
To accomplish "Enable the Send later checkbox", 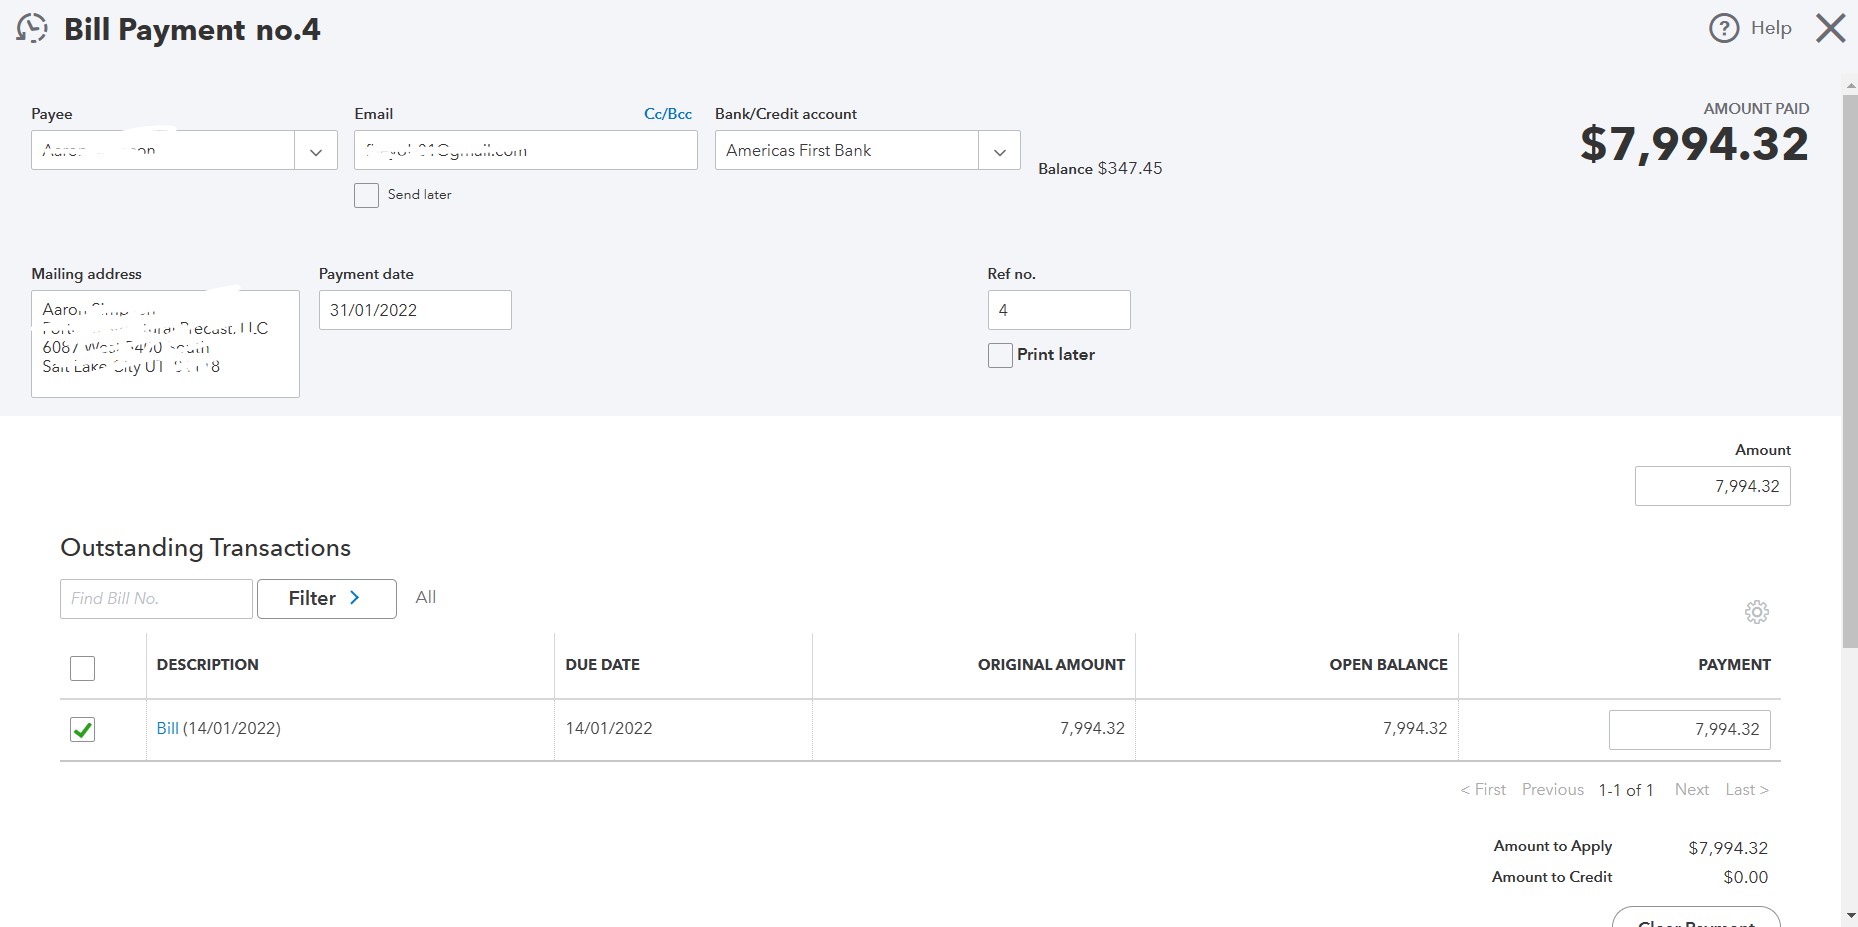I will 367,195.
